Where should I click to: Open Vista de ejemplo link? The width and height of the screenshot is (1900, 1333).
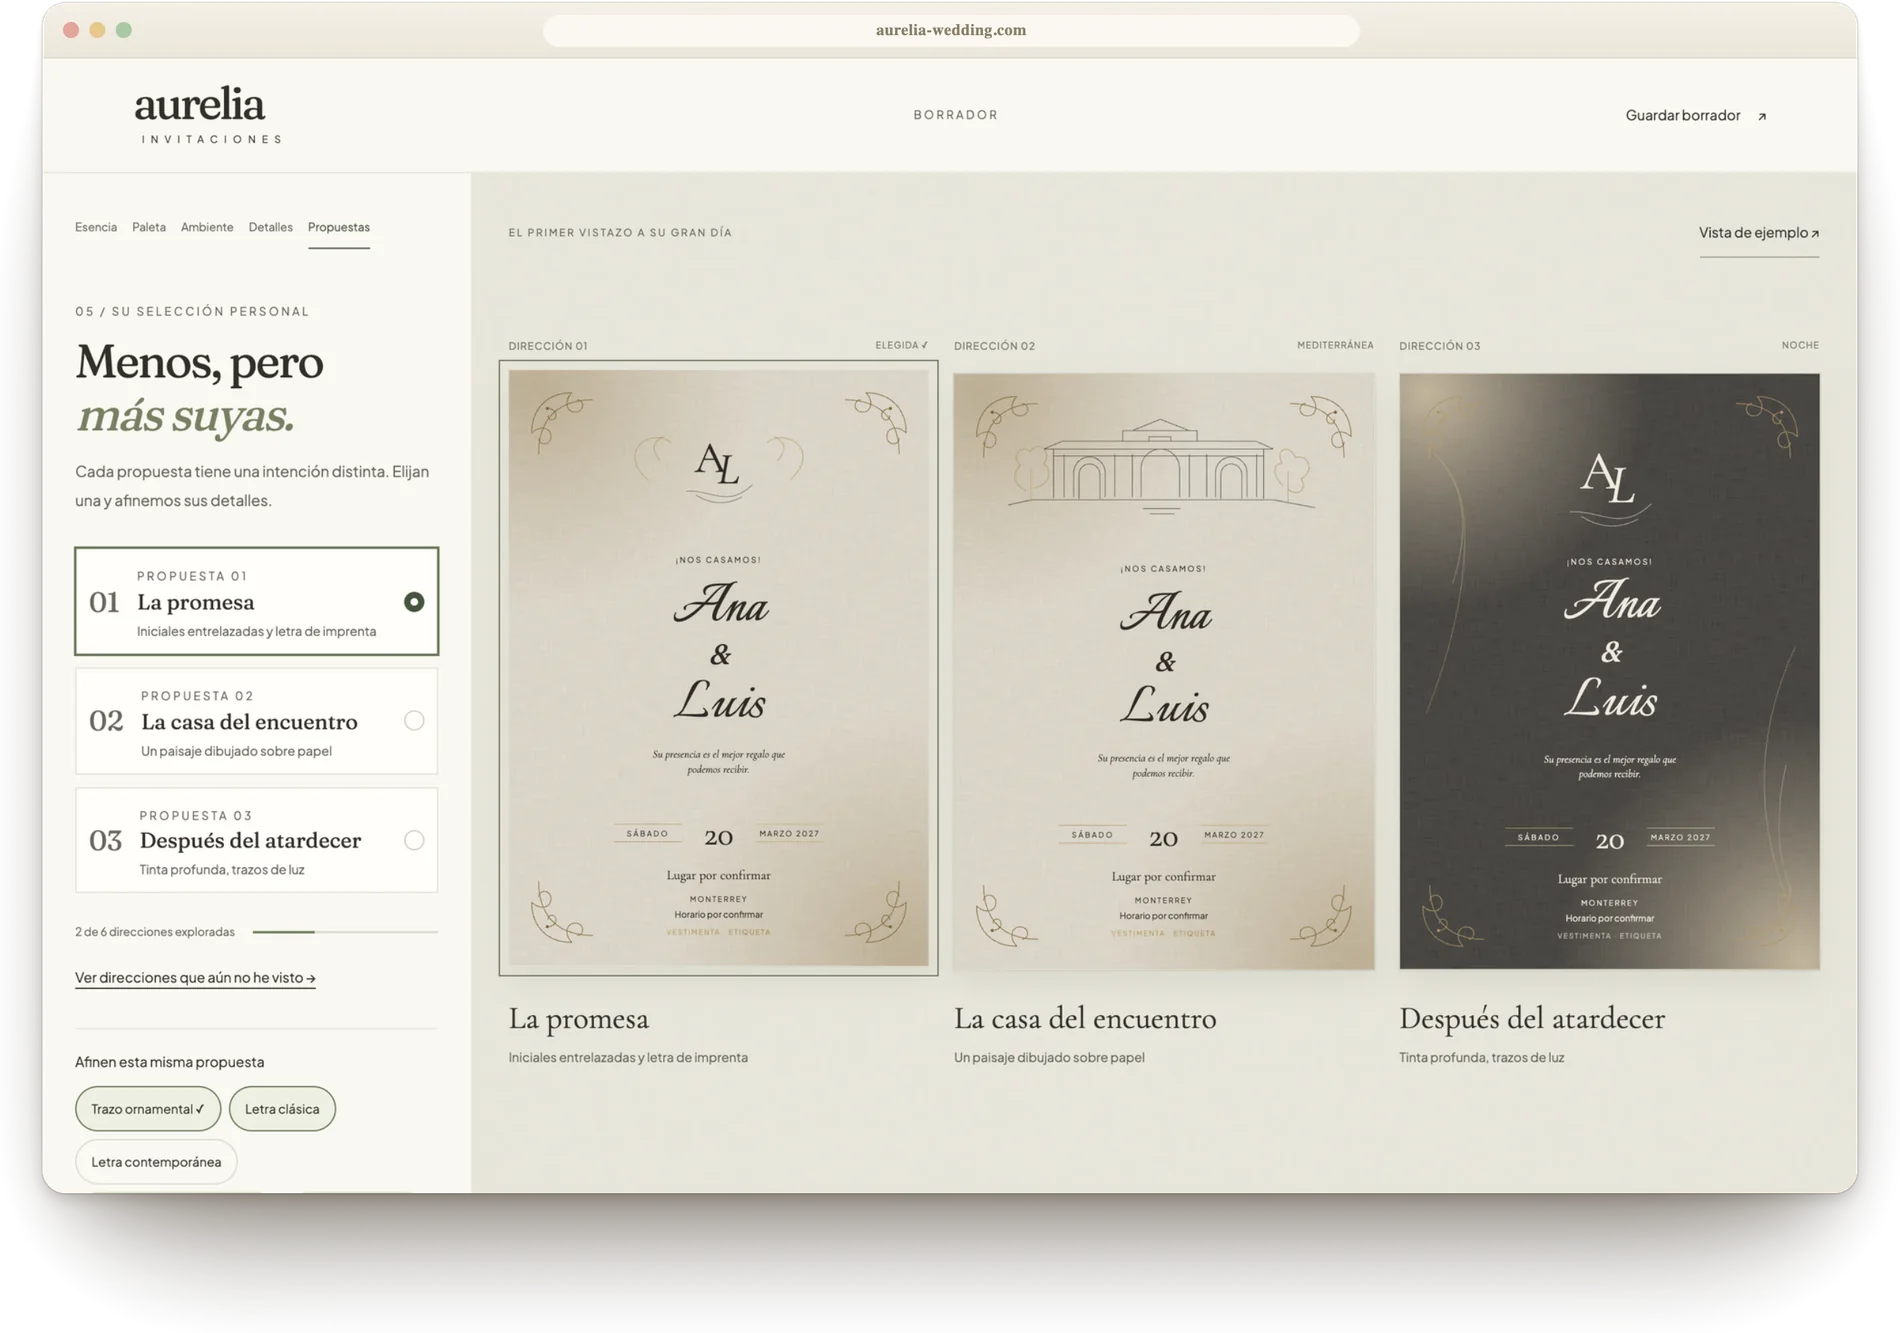(x=1759, y=233)
